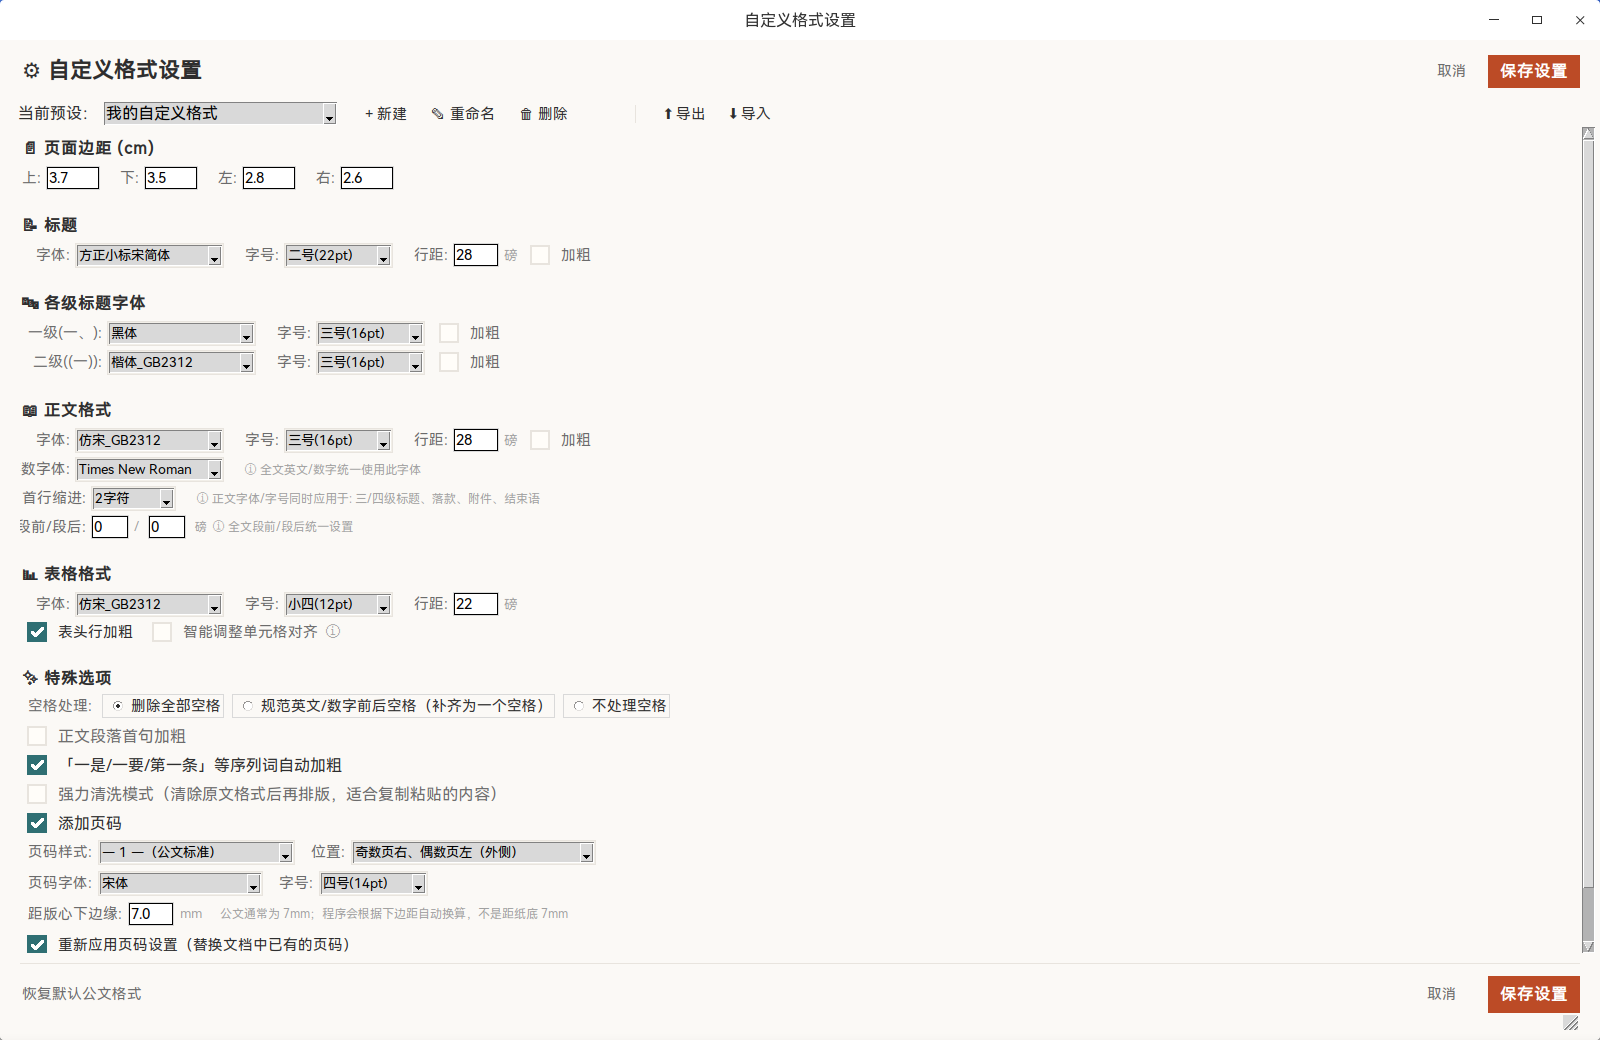Screen dimensions: 1600x1040
Task: Toggle 加粗 for 二级 heading font
Action: click(x=449, y=362)
